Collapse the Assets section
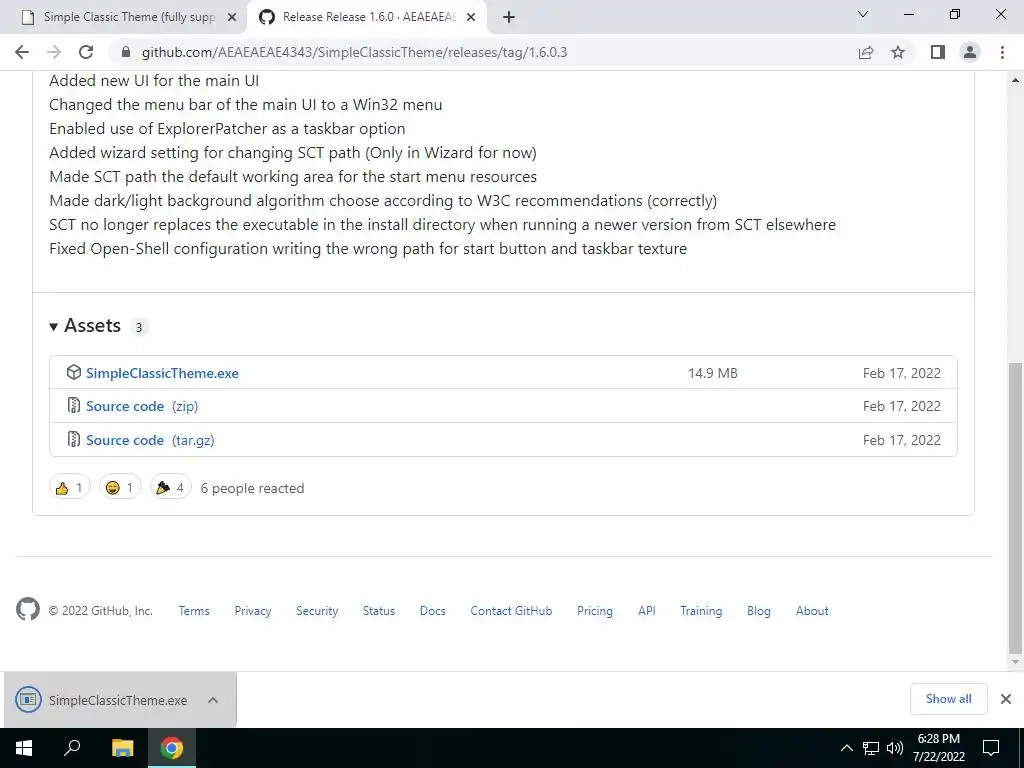 point(86,326)
